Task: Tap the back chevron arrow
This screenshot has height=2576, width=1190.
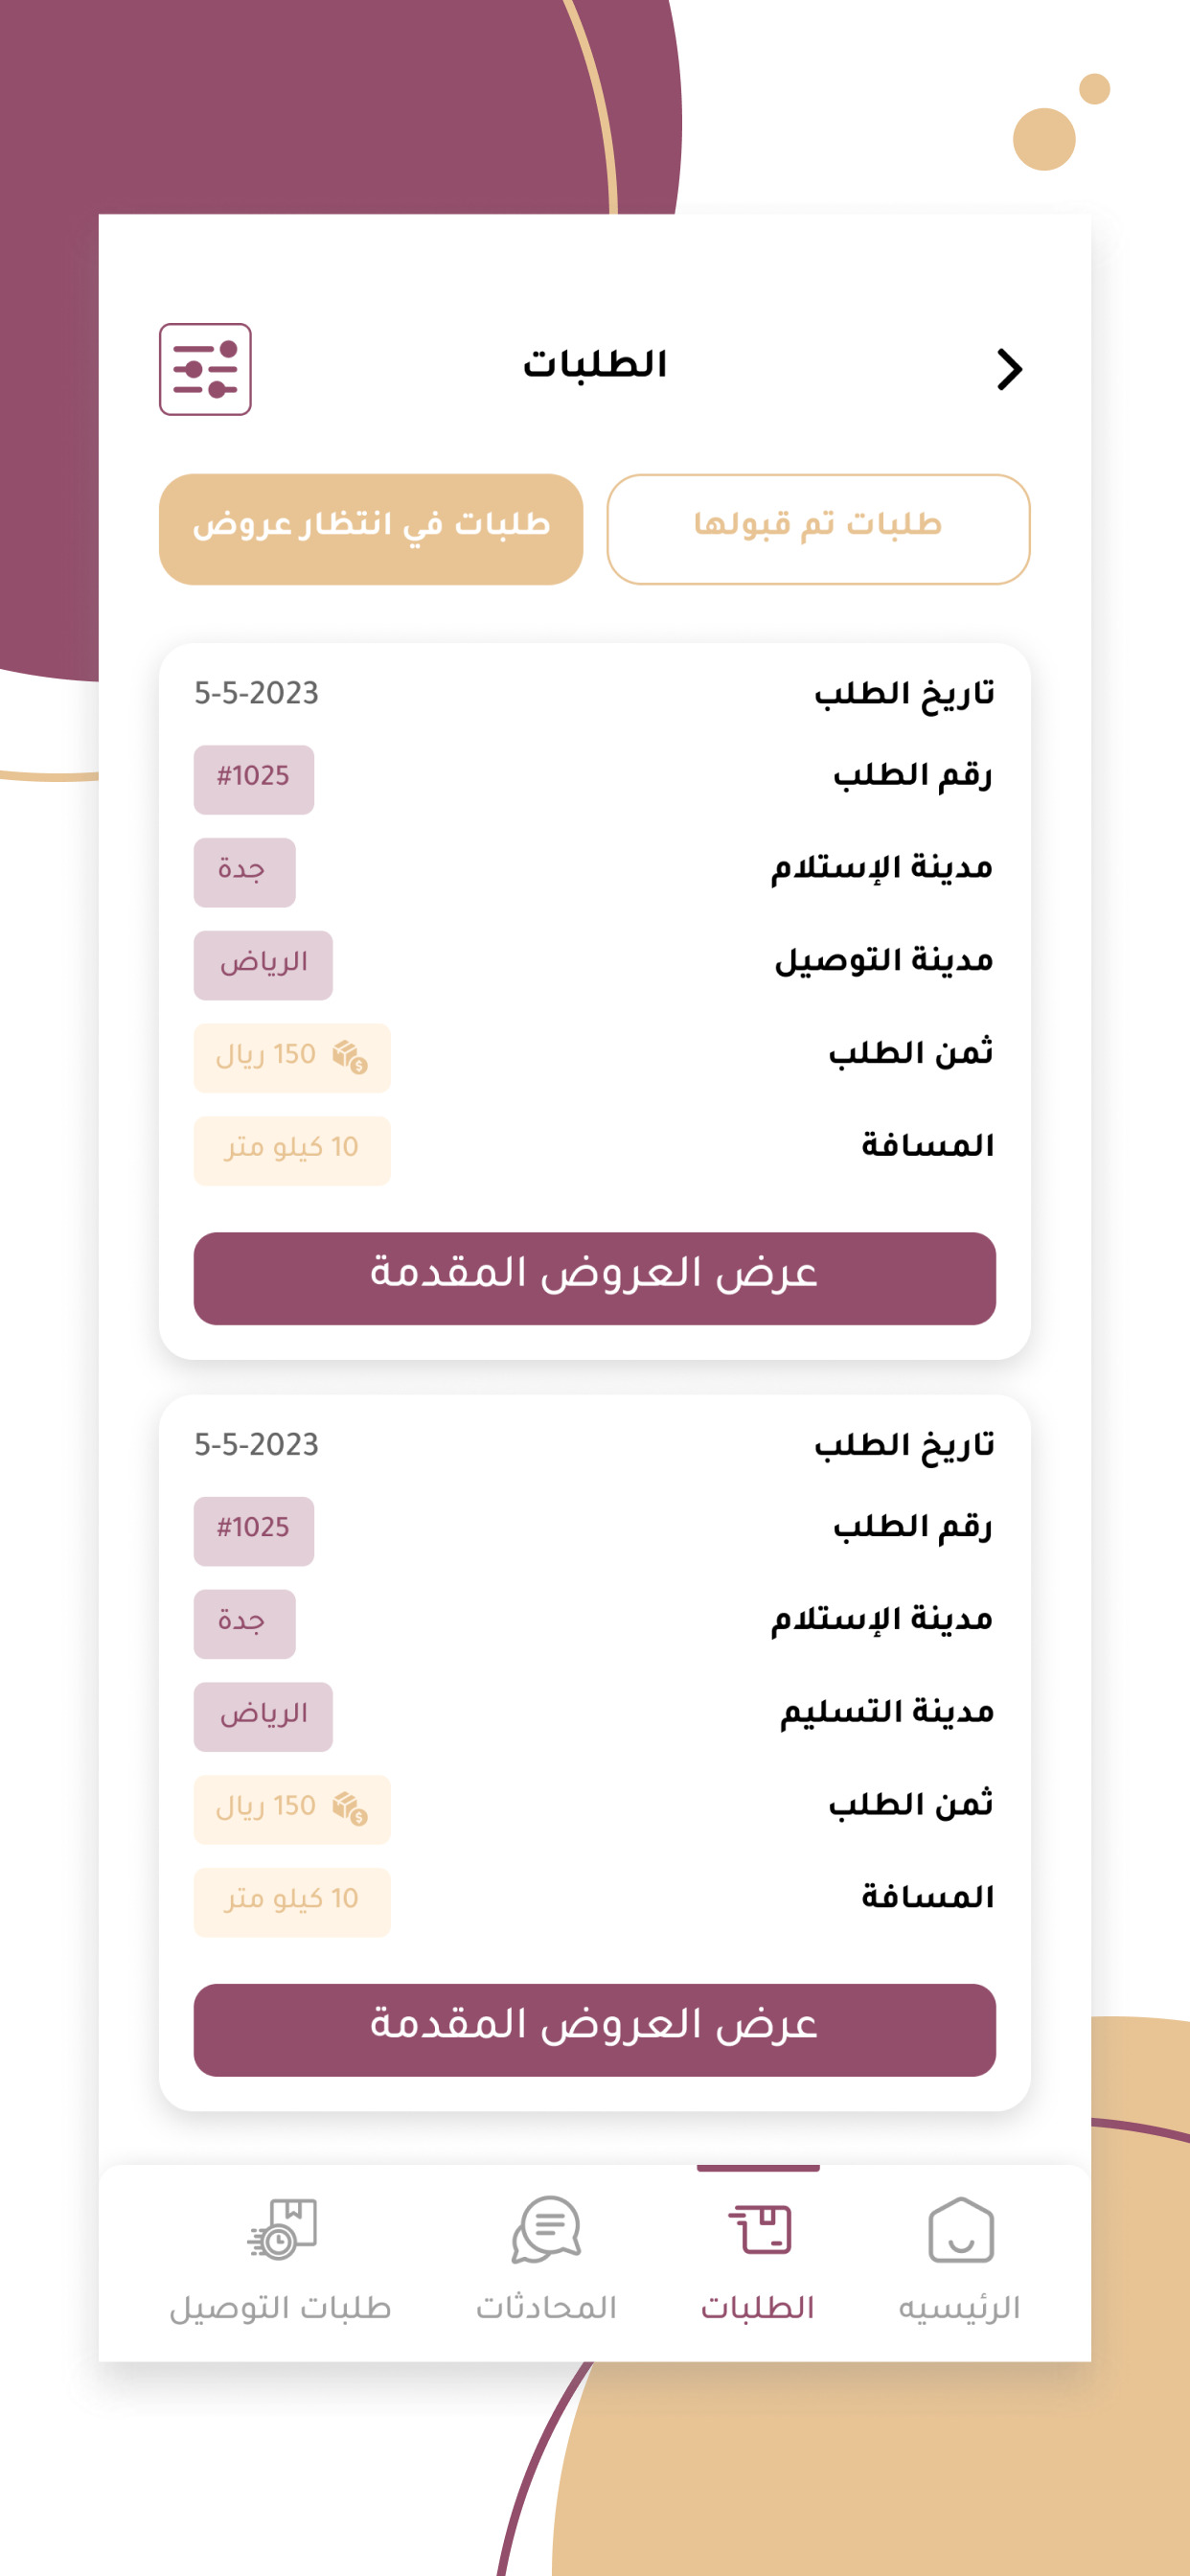Action: point(1009,369)
